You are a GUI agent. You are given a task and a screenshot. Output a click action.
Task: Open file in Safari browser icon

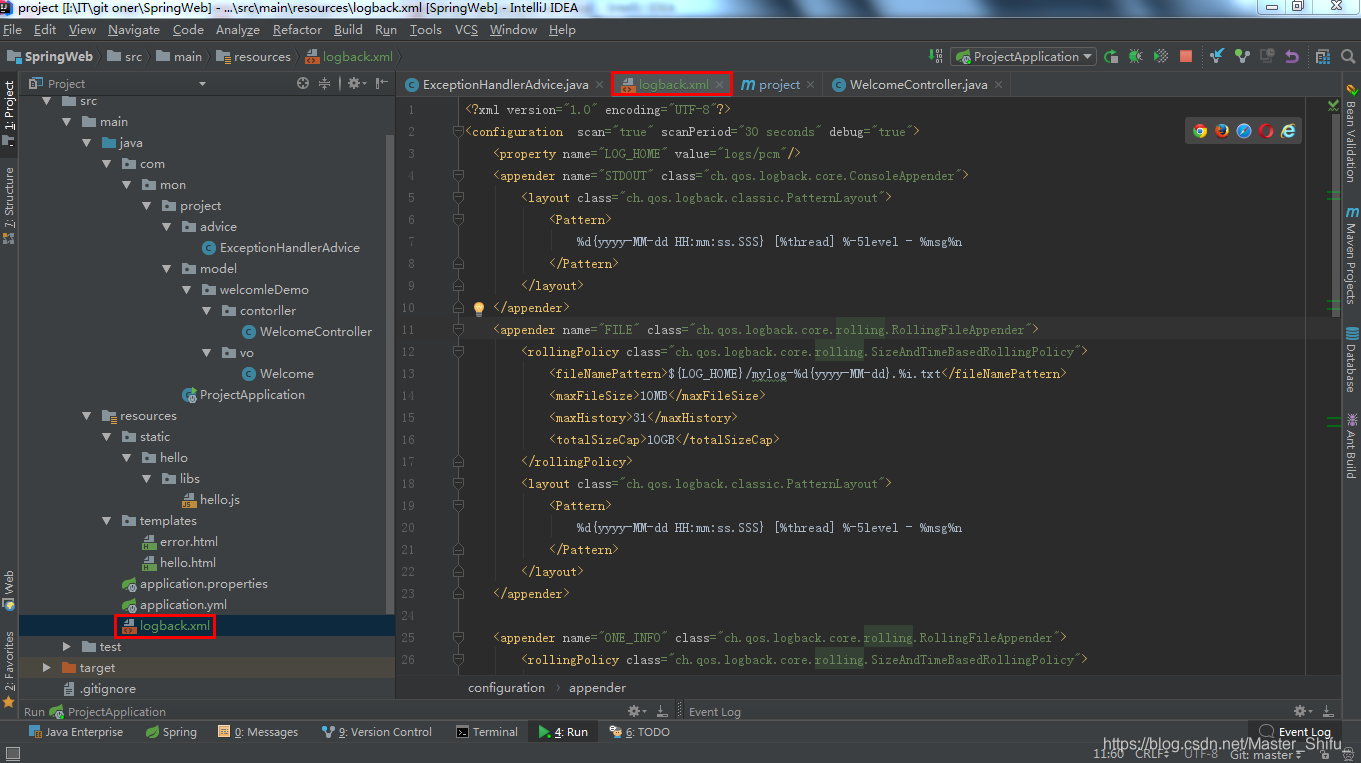(1244, 131)
